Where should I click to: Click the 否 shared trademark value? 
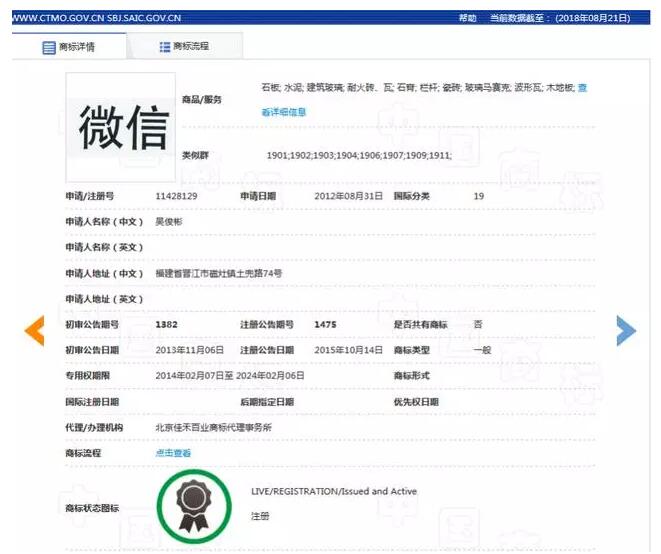coord(478,325)
